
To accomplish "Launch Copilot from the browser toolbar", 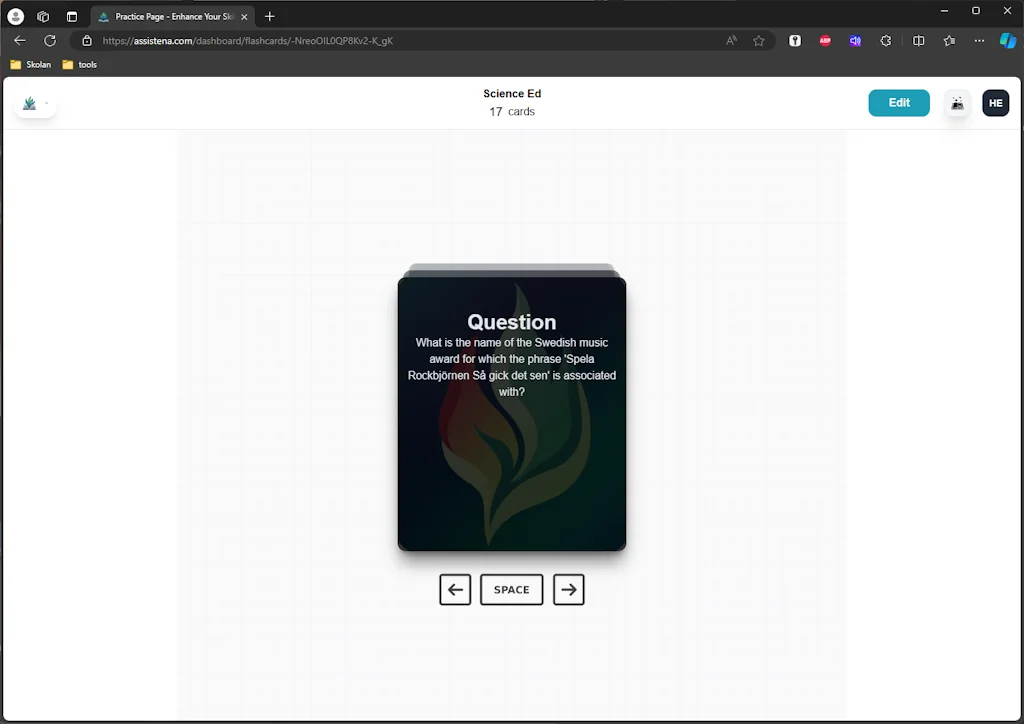I will pos(1008,41).
